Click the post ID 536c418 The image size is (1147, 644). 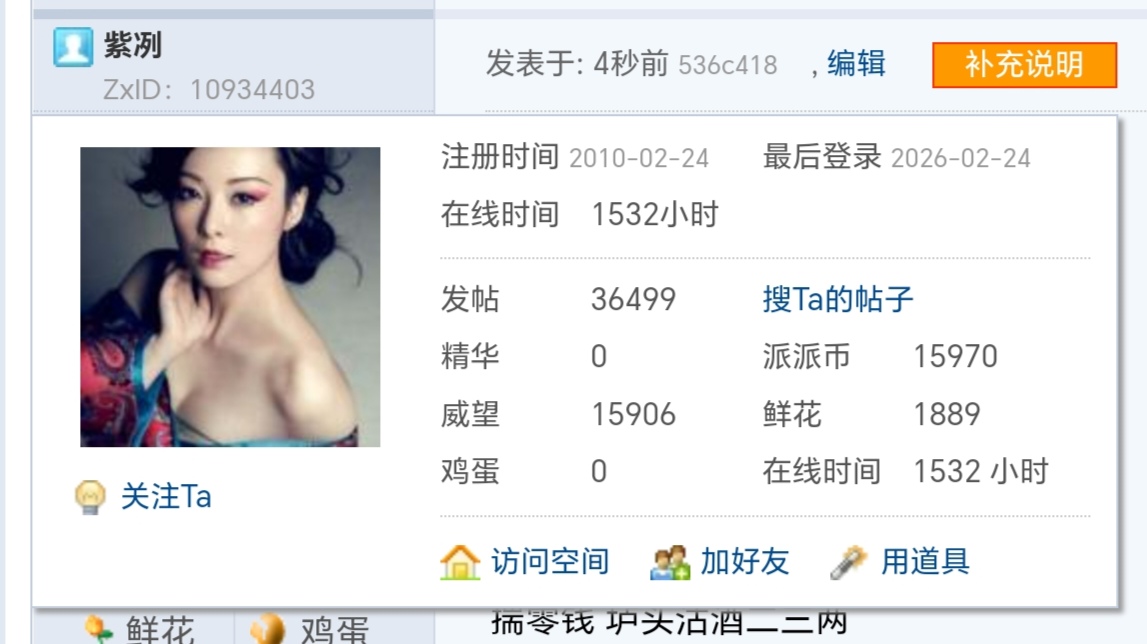[728, 65]
